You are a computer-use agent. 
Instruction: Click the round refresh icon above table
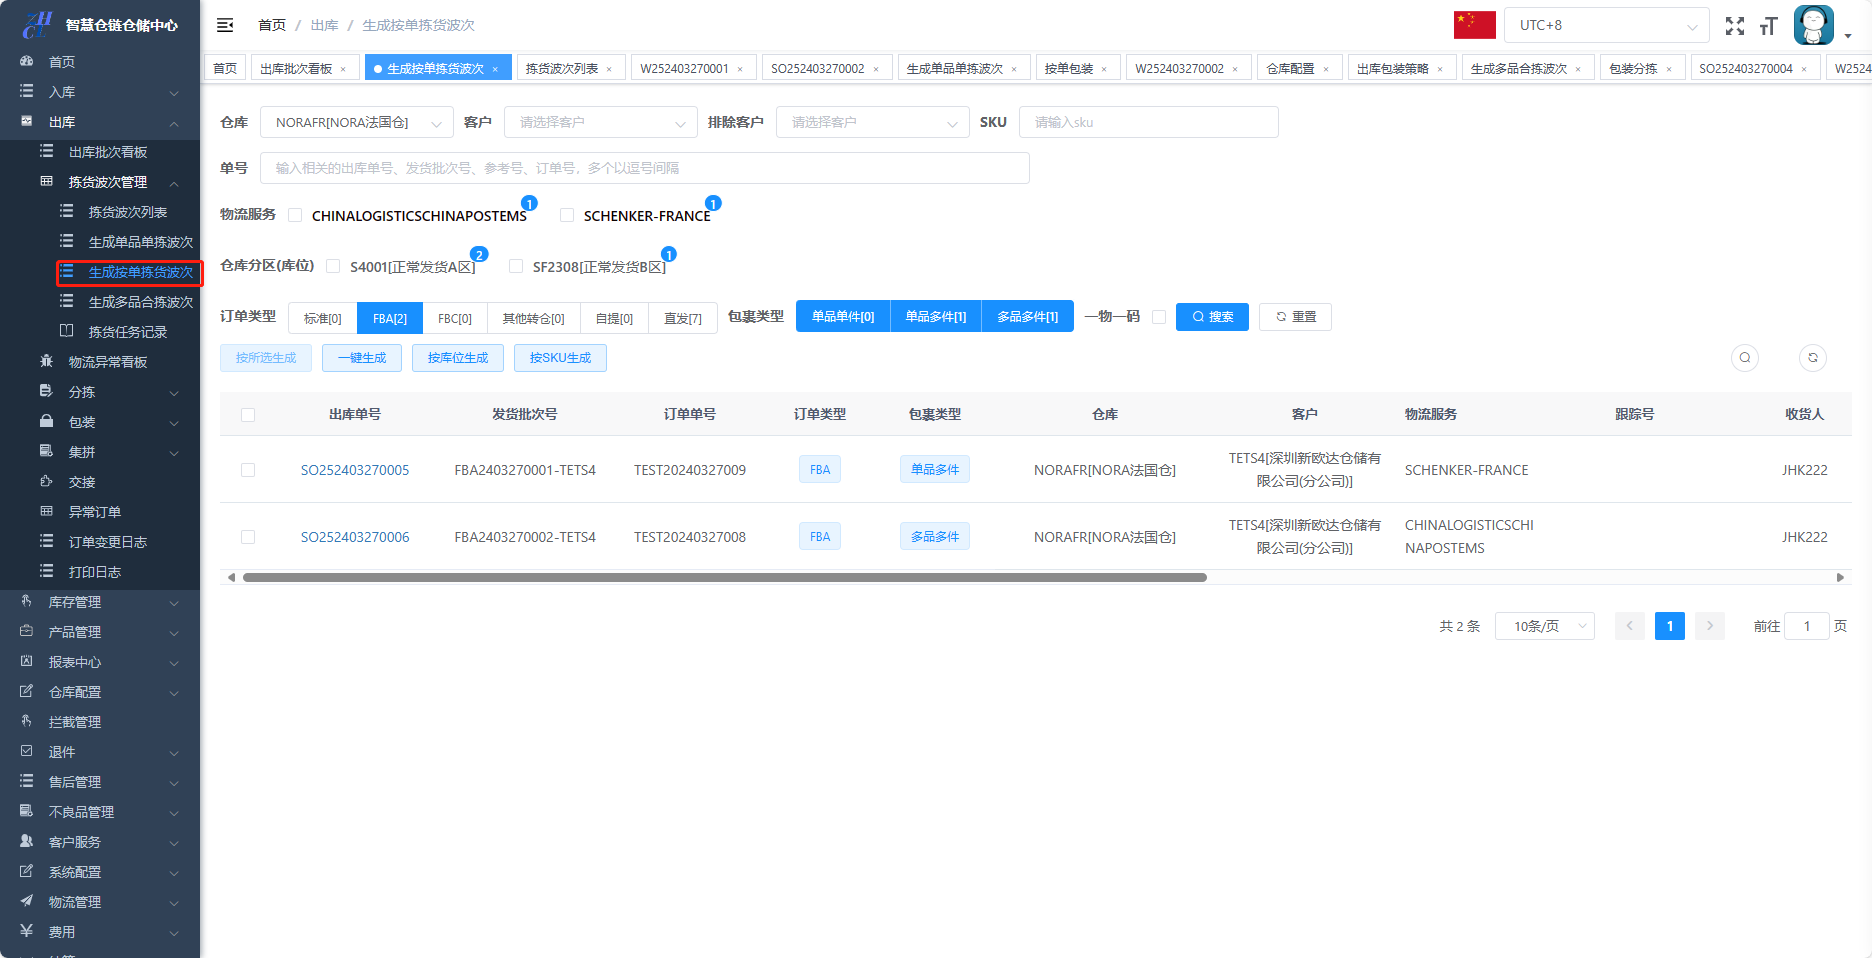(1813, 358)
